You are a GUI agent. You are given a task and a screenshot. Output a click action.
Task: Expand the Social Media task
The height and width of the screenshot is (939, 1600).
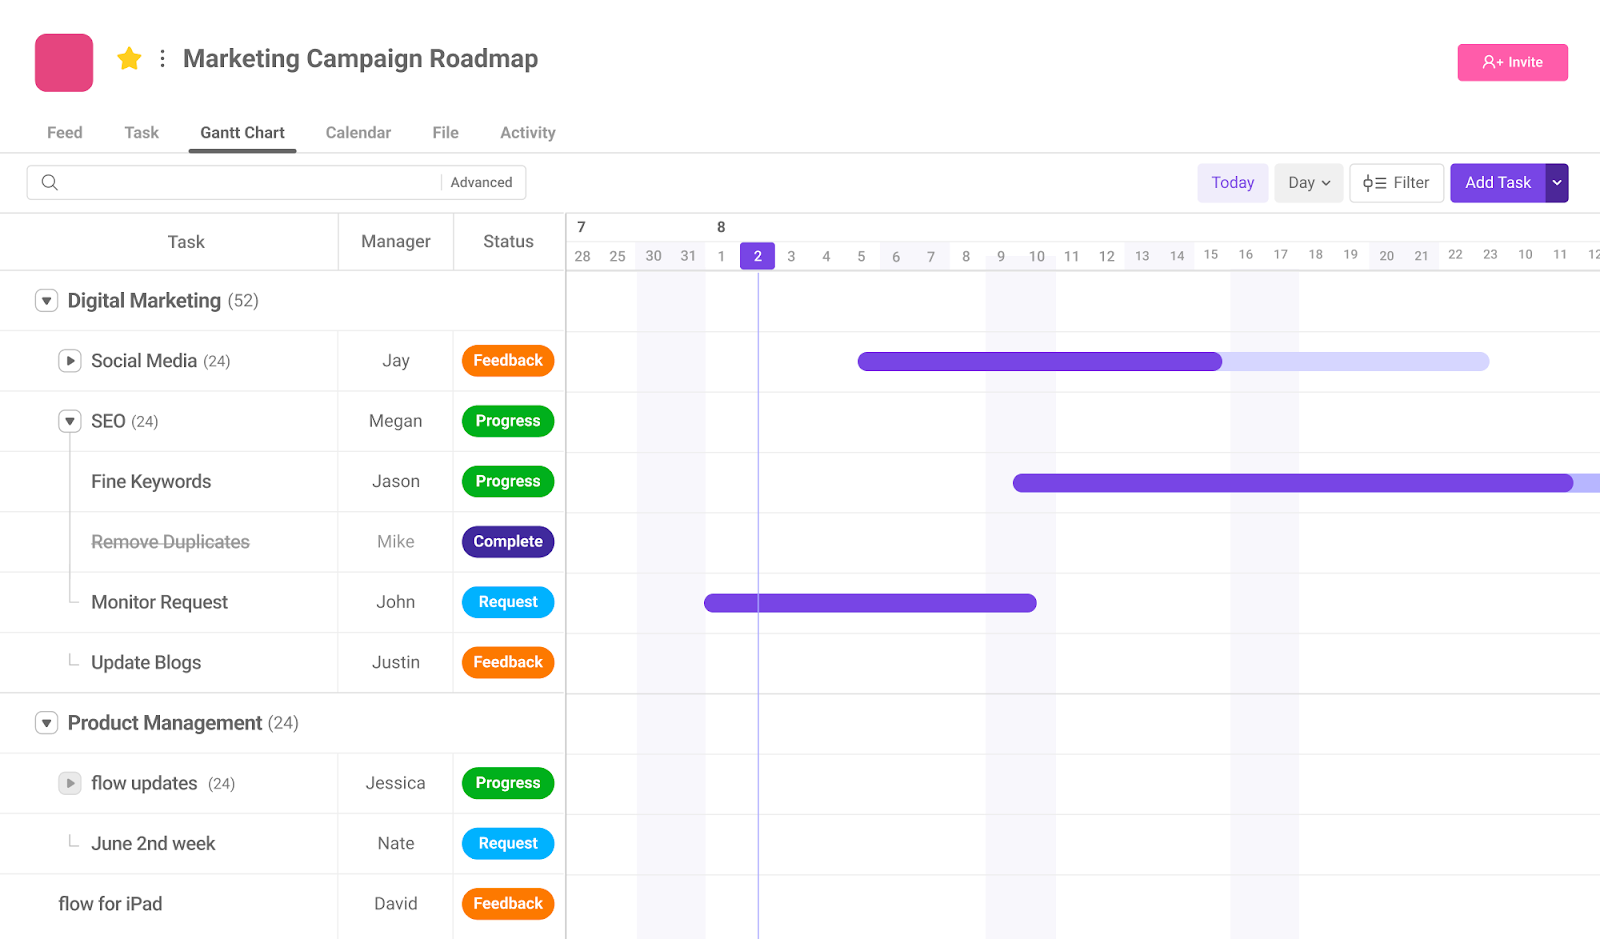pyautogui.click(x=69, y=361)
